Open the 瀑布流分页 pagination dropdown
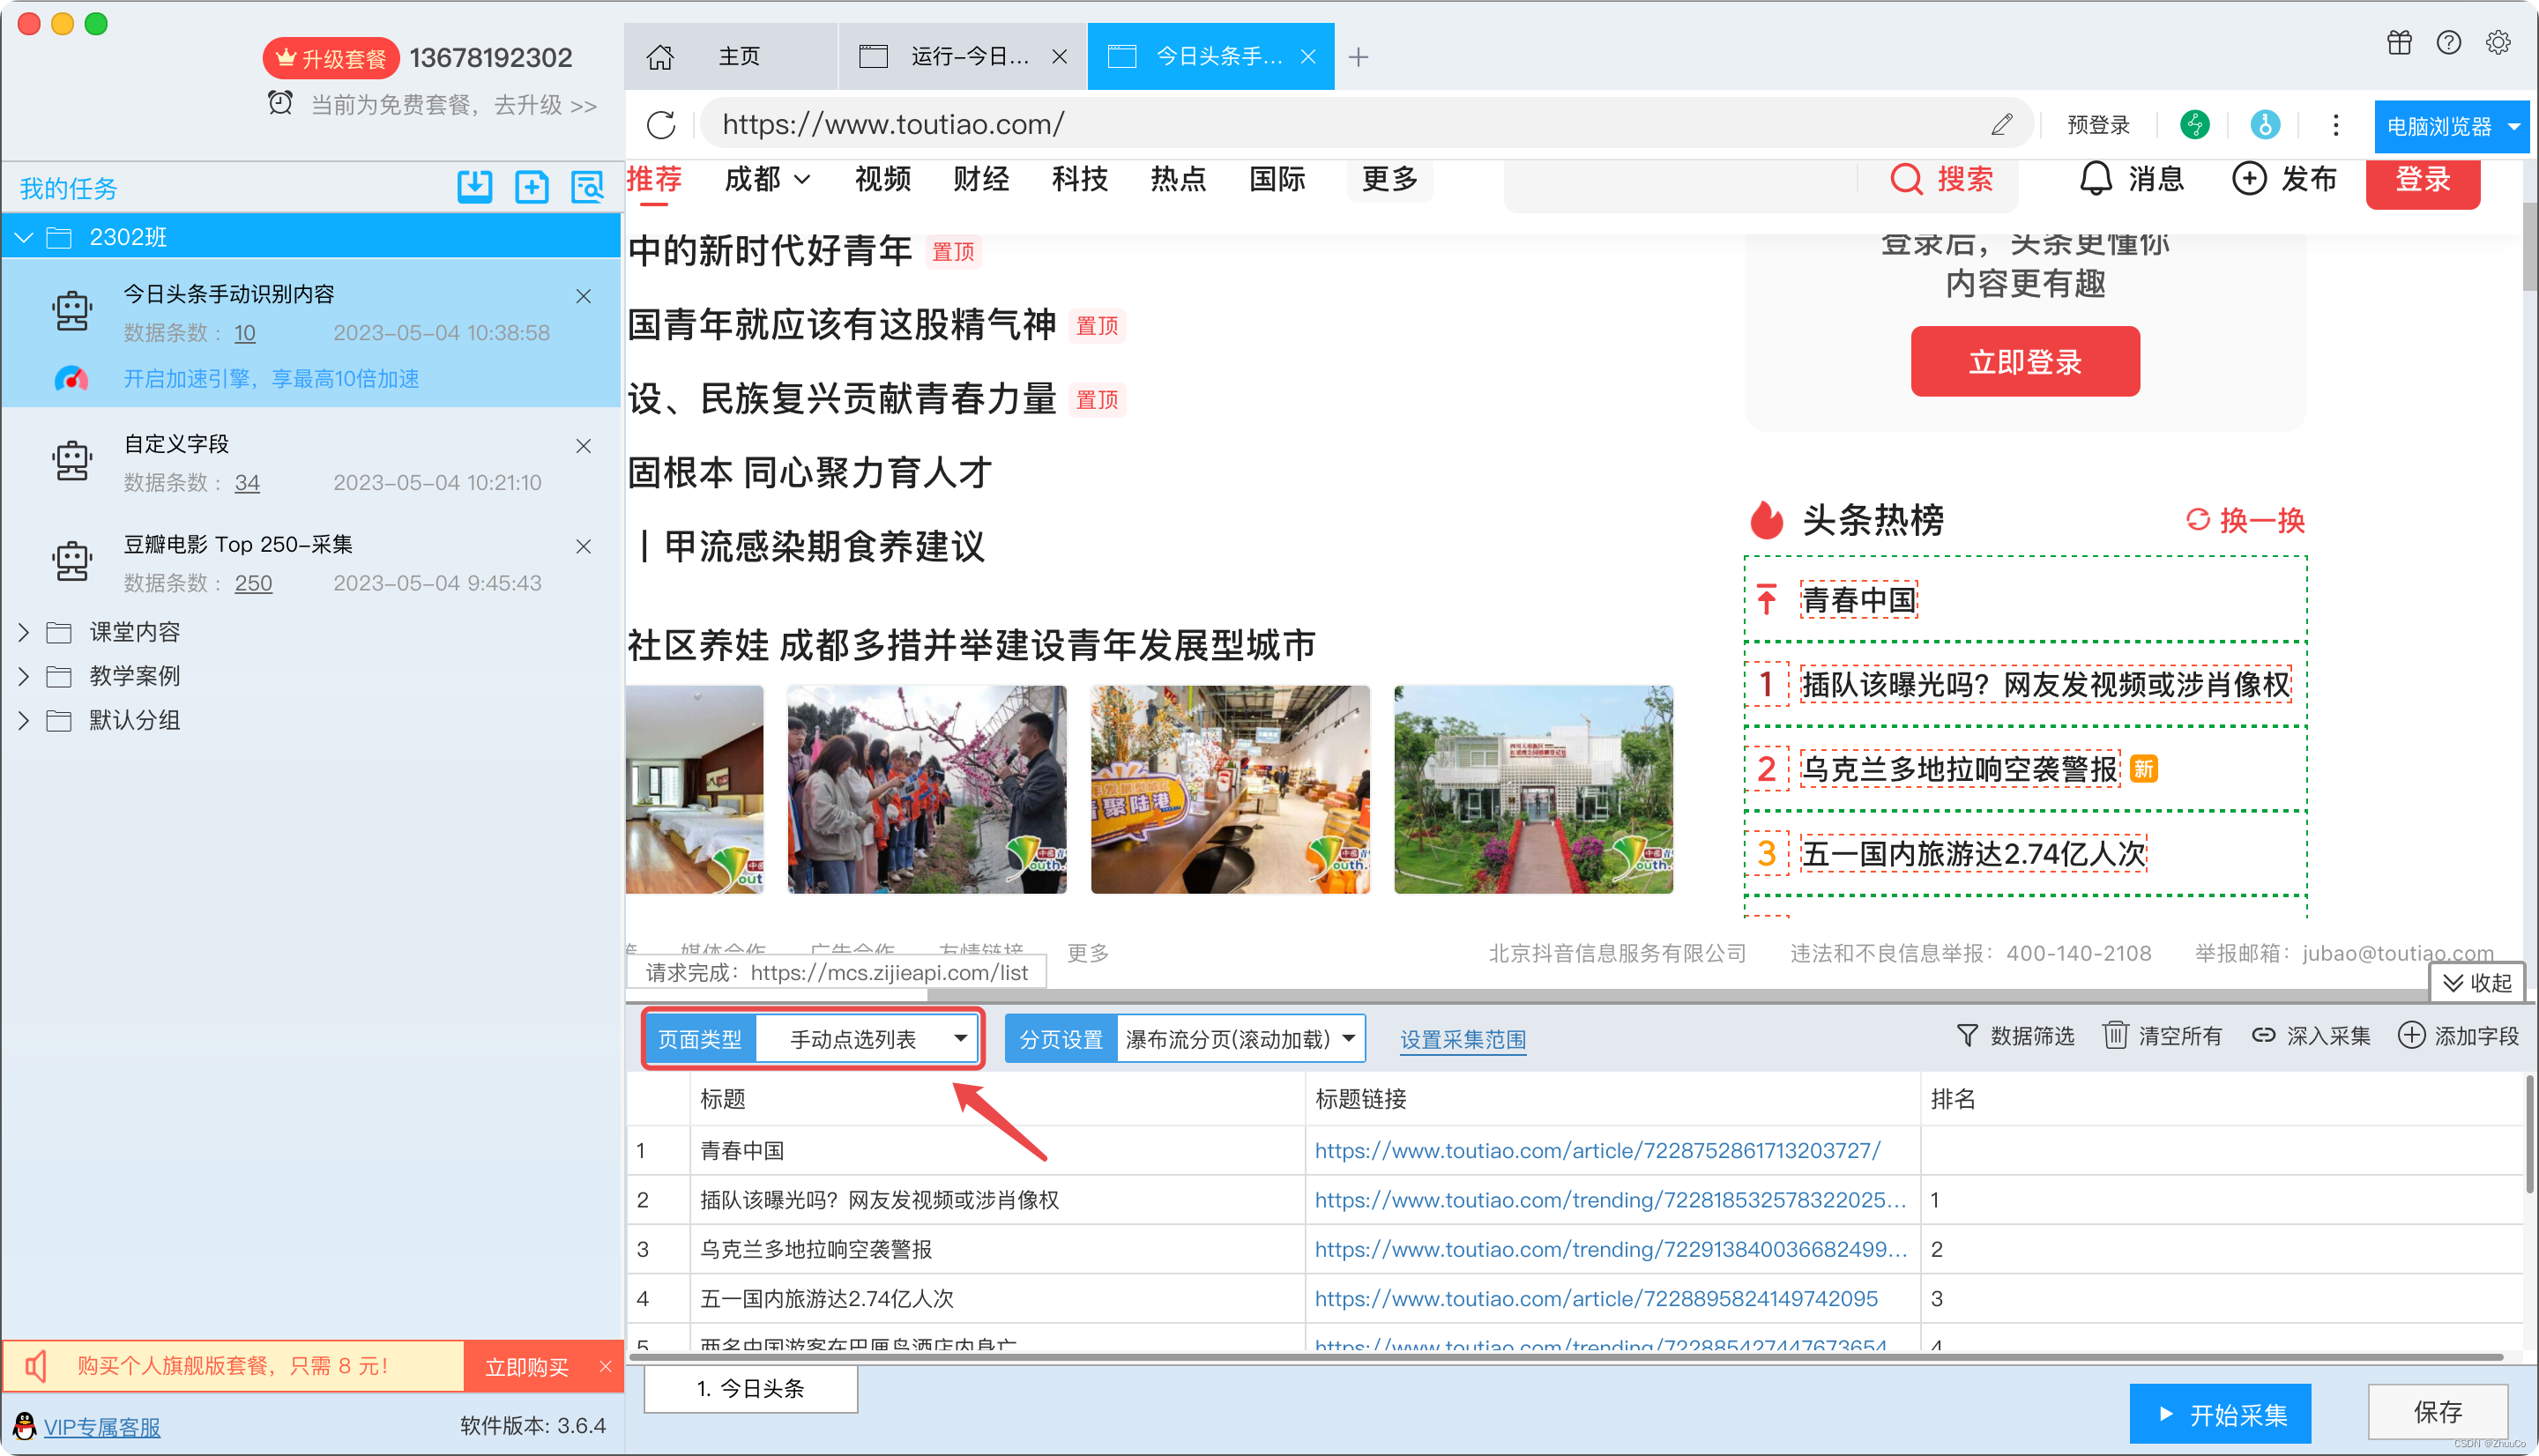2539x1456 pixels. point(1240,1040)
